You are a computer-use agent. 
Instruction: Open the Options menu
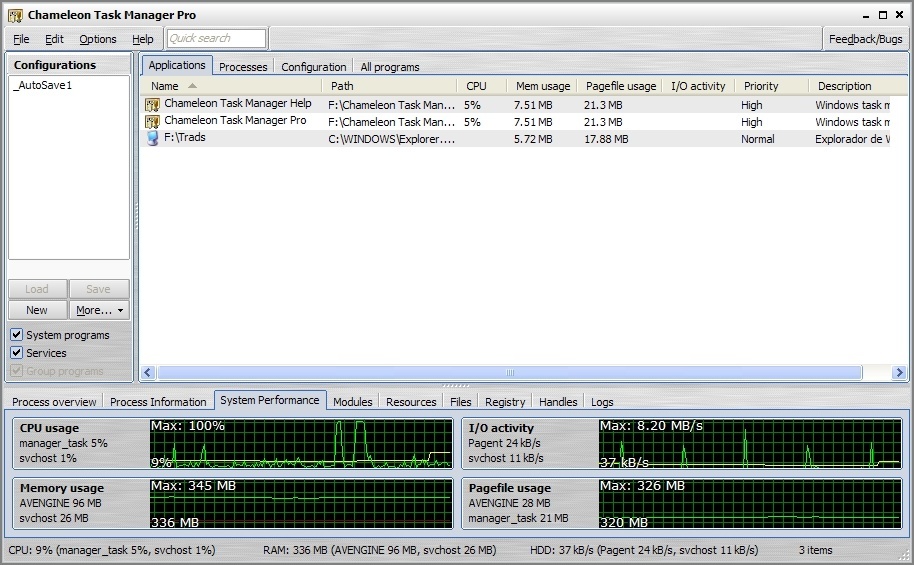point(98,39)
